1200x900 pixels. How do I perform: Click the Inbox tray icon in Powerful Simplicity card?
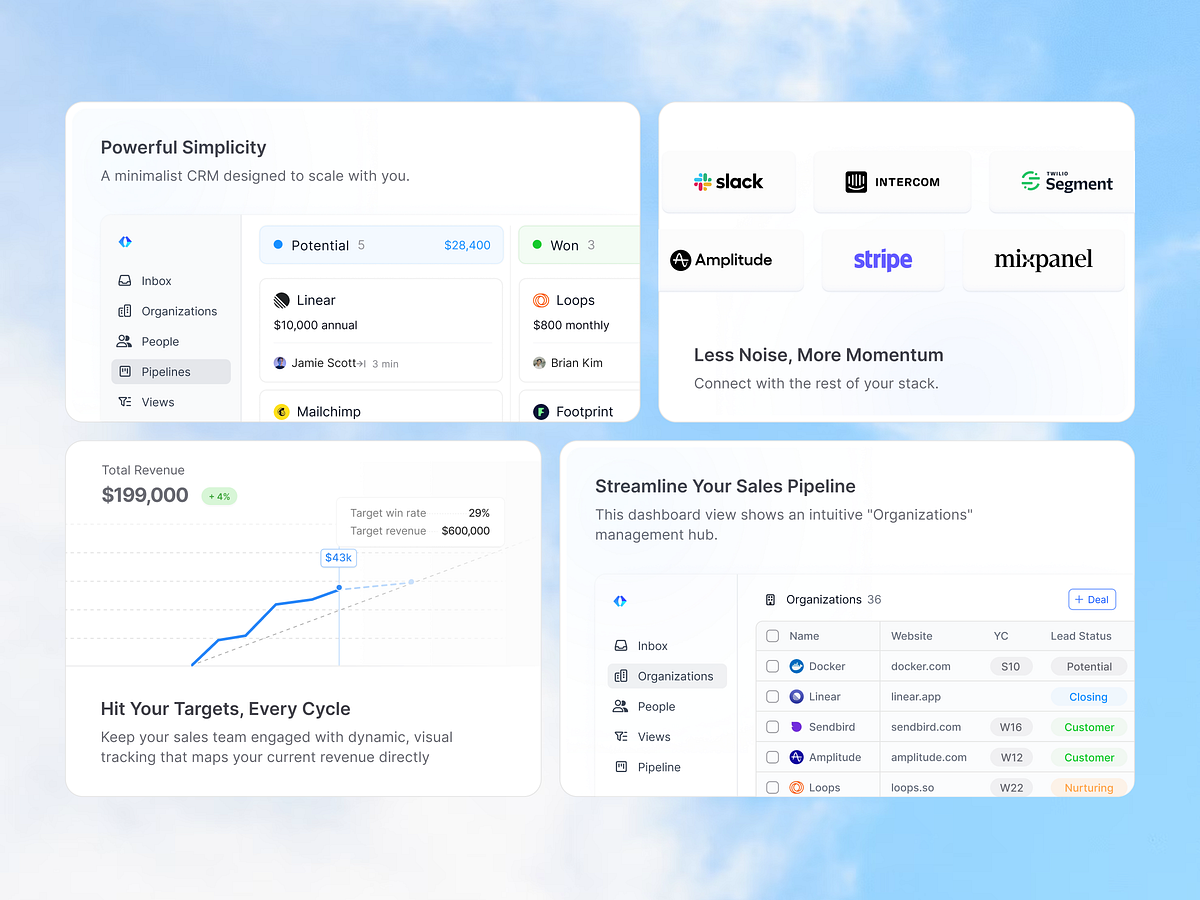pos(125,281)
